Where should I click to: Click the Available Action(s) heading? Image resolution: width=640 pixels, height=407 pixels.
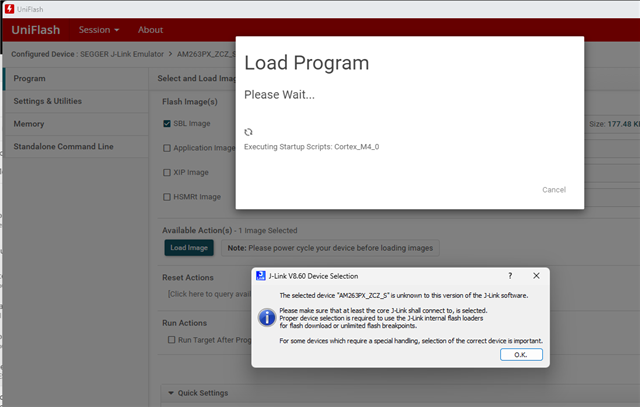tap(197, 230)
